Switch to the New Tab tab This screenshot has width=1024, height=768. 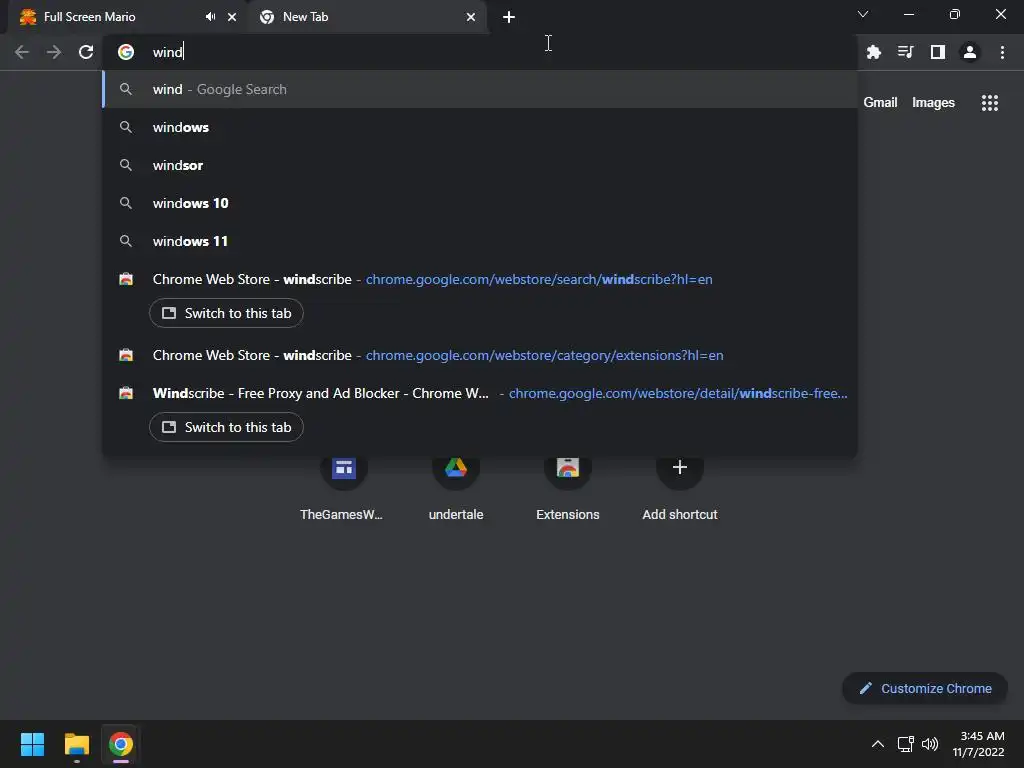pyautogui.click(x=366, y=17)
